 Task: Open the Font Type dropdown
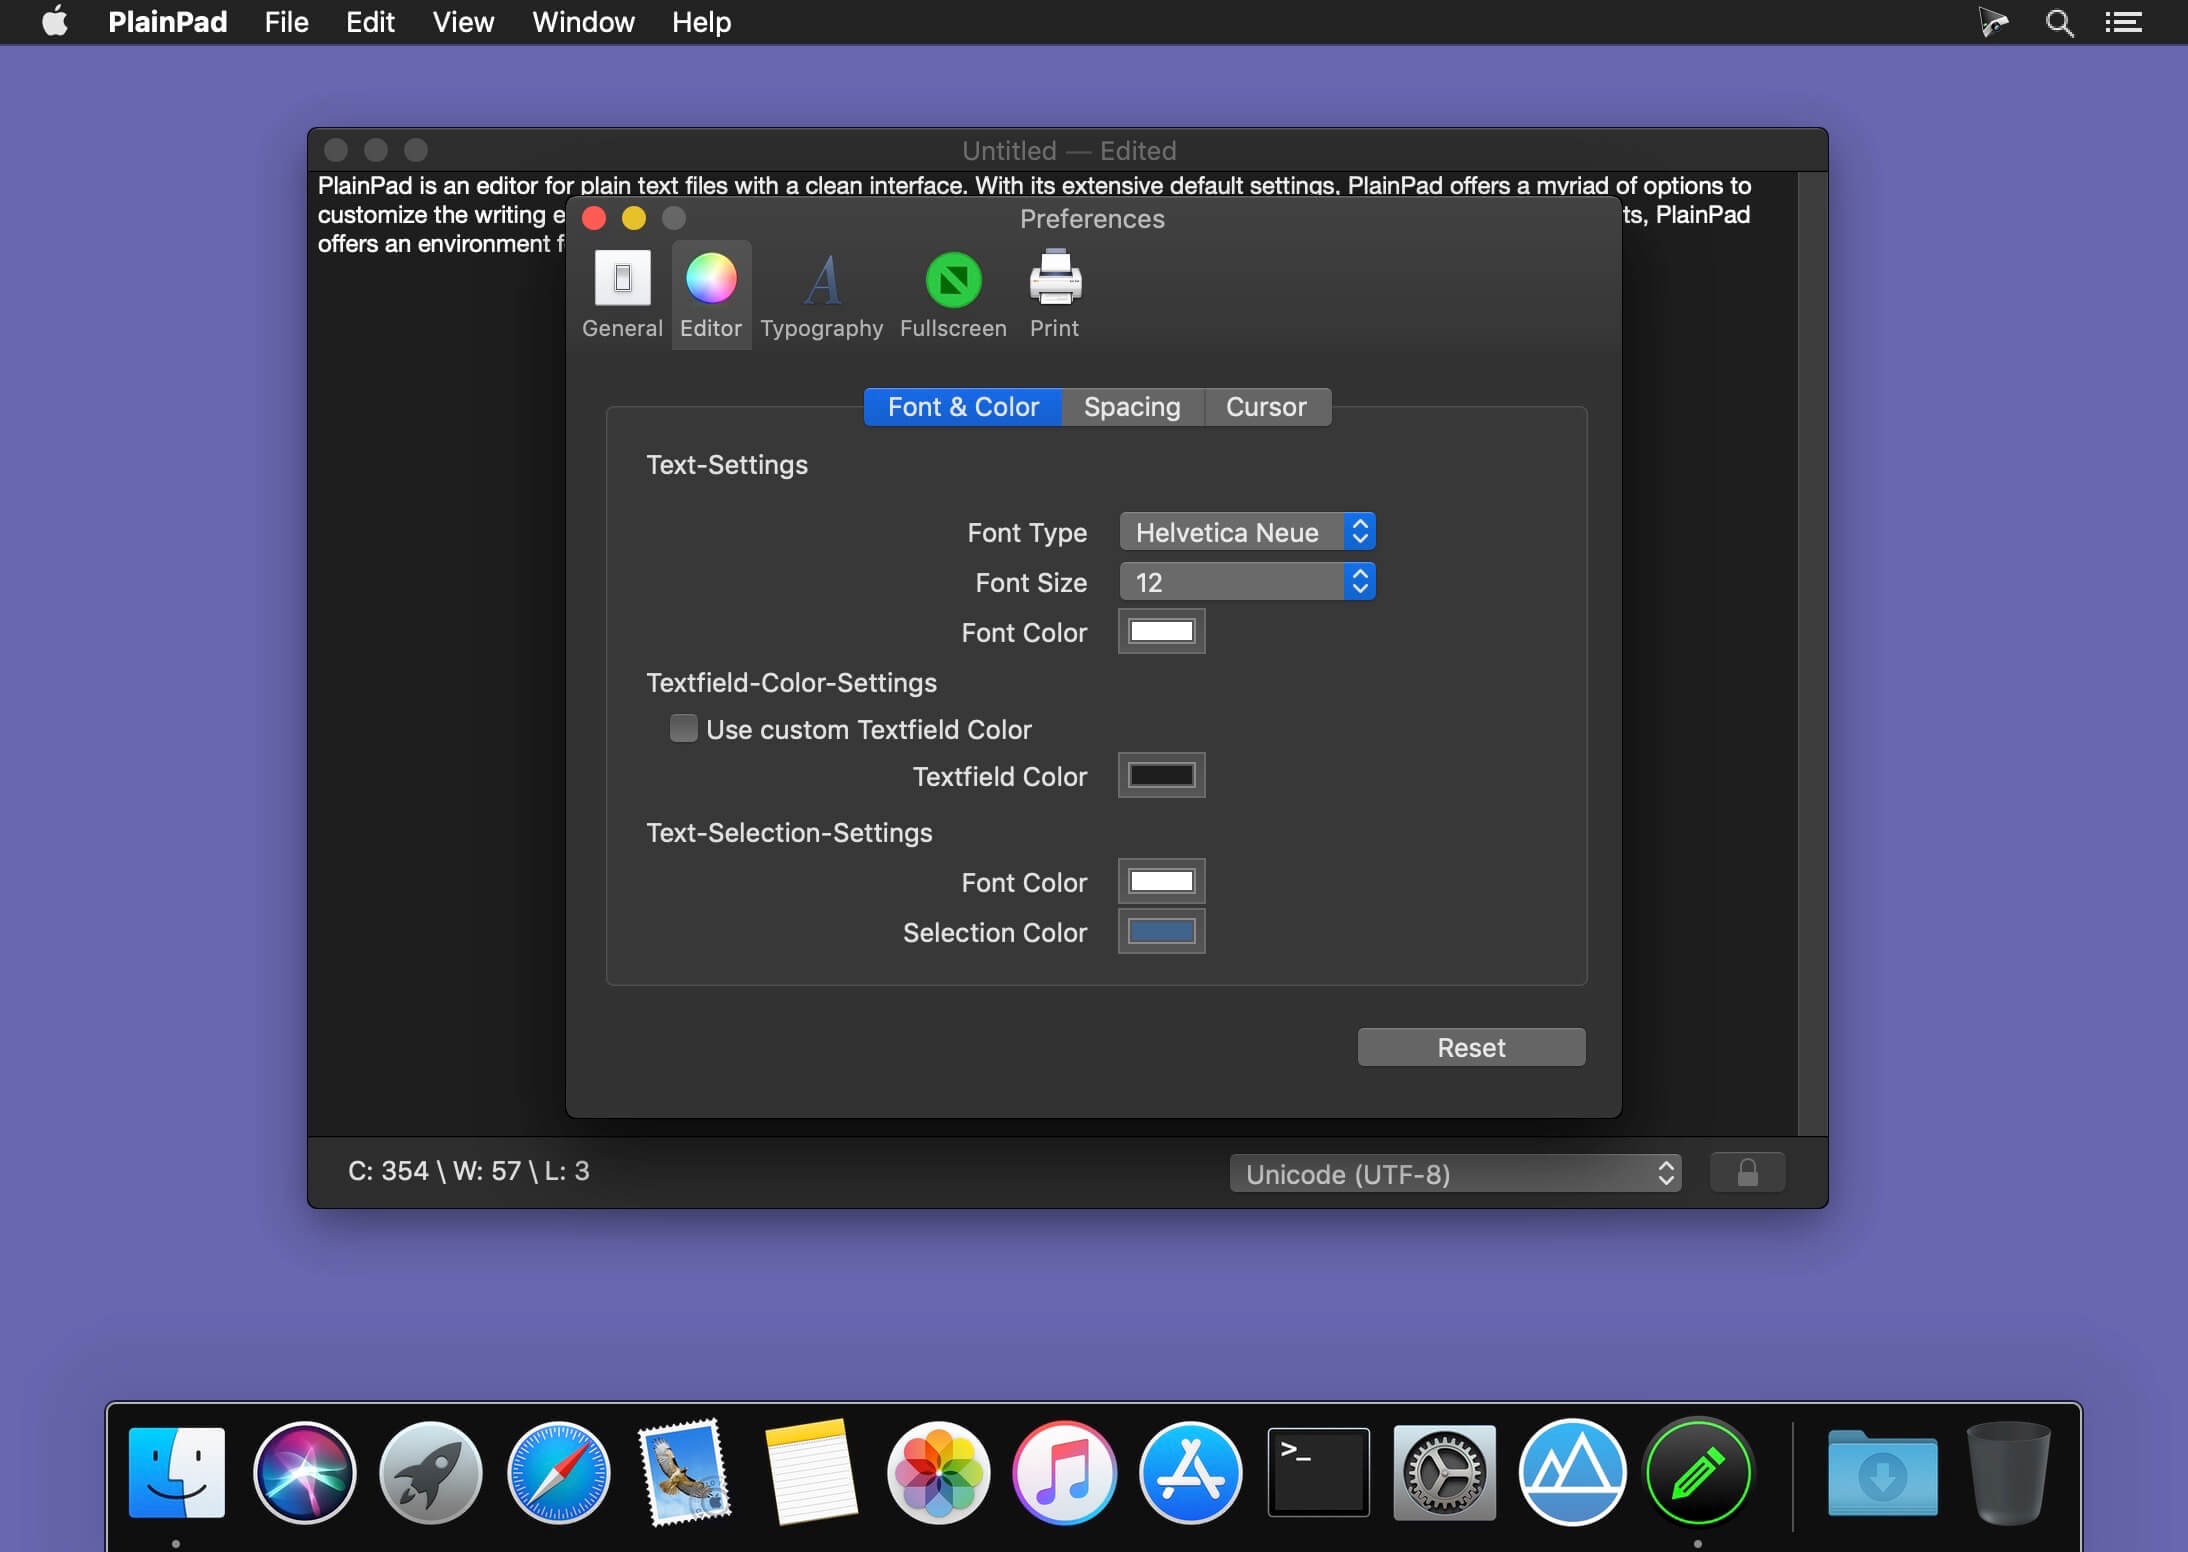tap(1247, 532)
